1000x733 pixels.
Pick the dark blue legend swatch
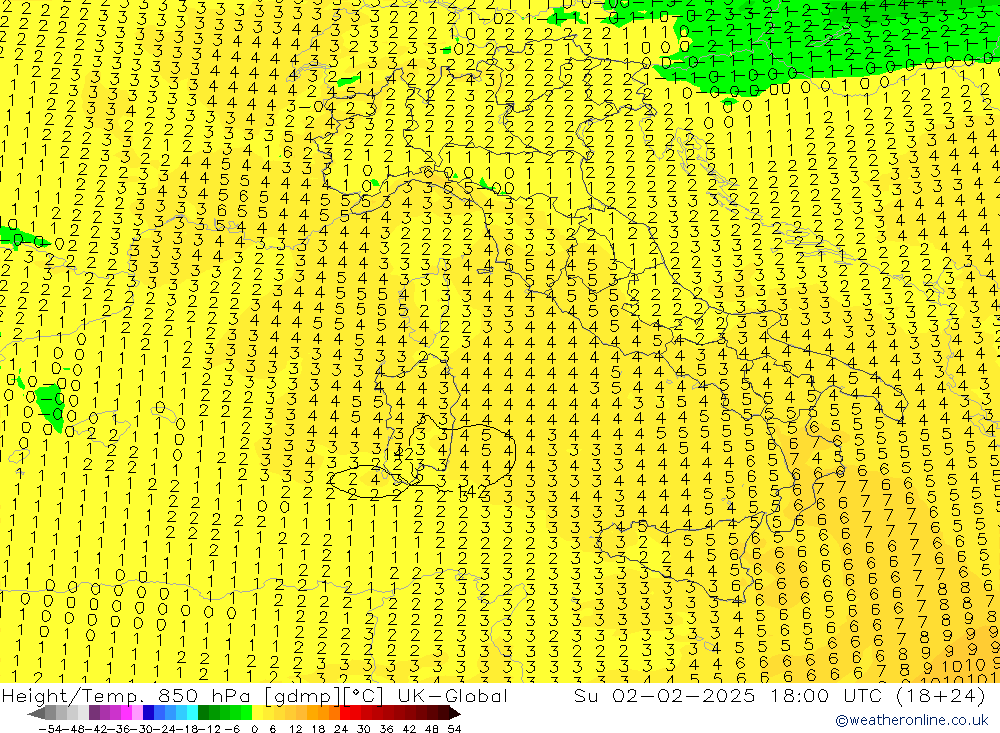tap(149, 713)
